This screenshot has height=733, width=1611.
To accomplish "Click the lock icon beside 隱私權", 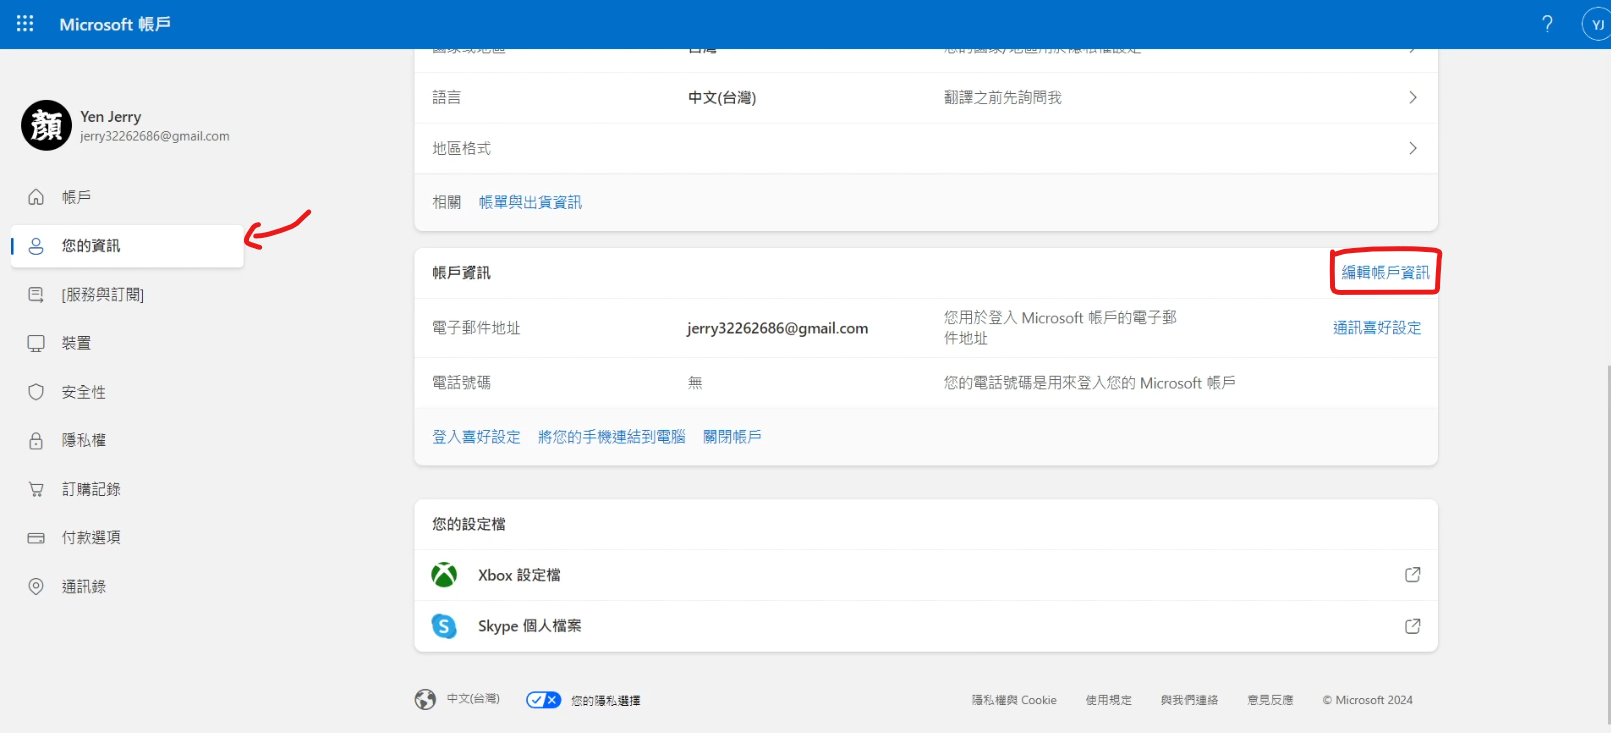I will pos(36,440).
